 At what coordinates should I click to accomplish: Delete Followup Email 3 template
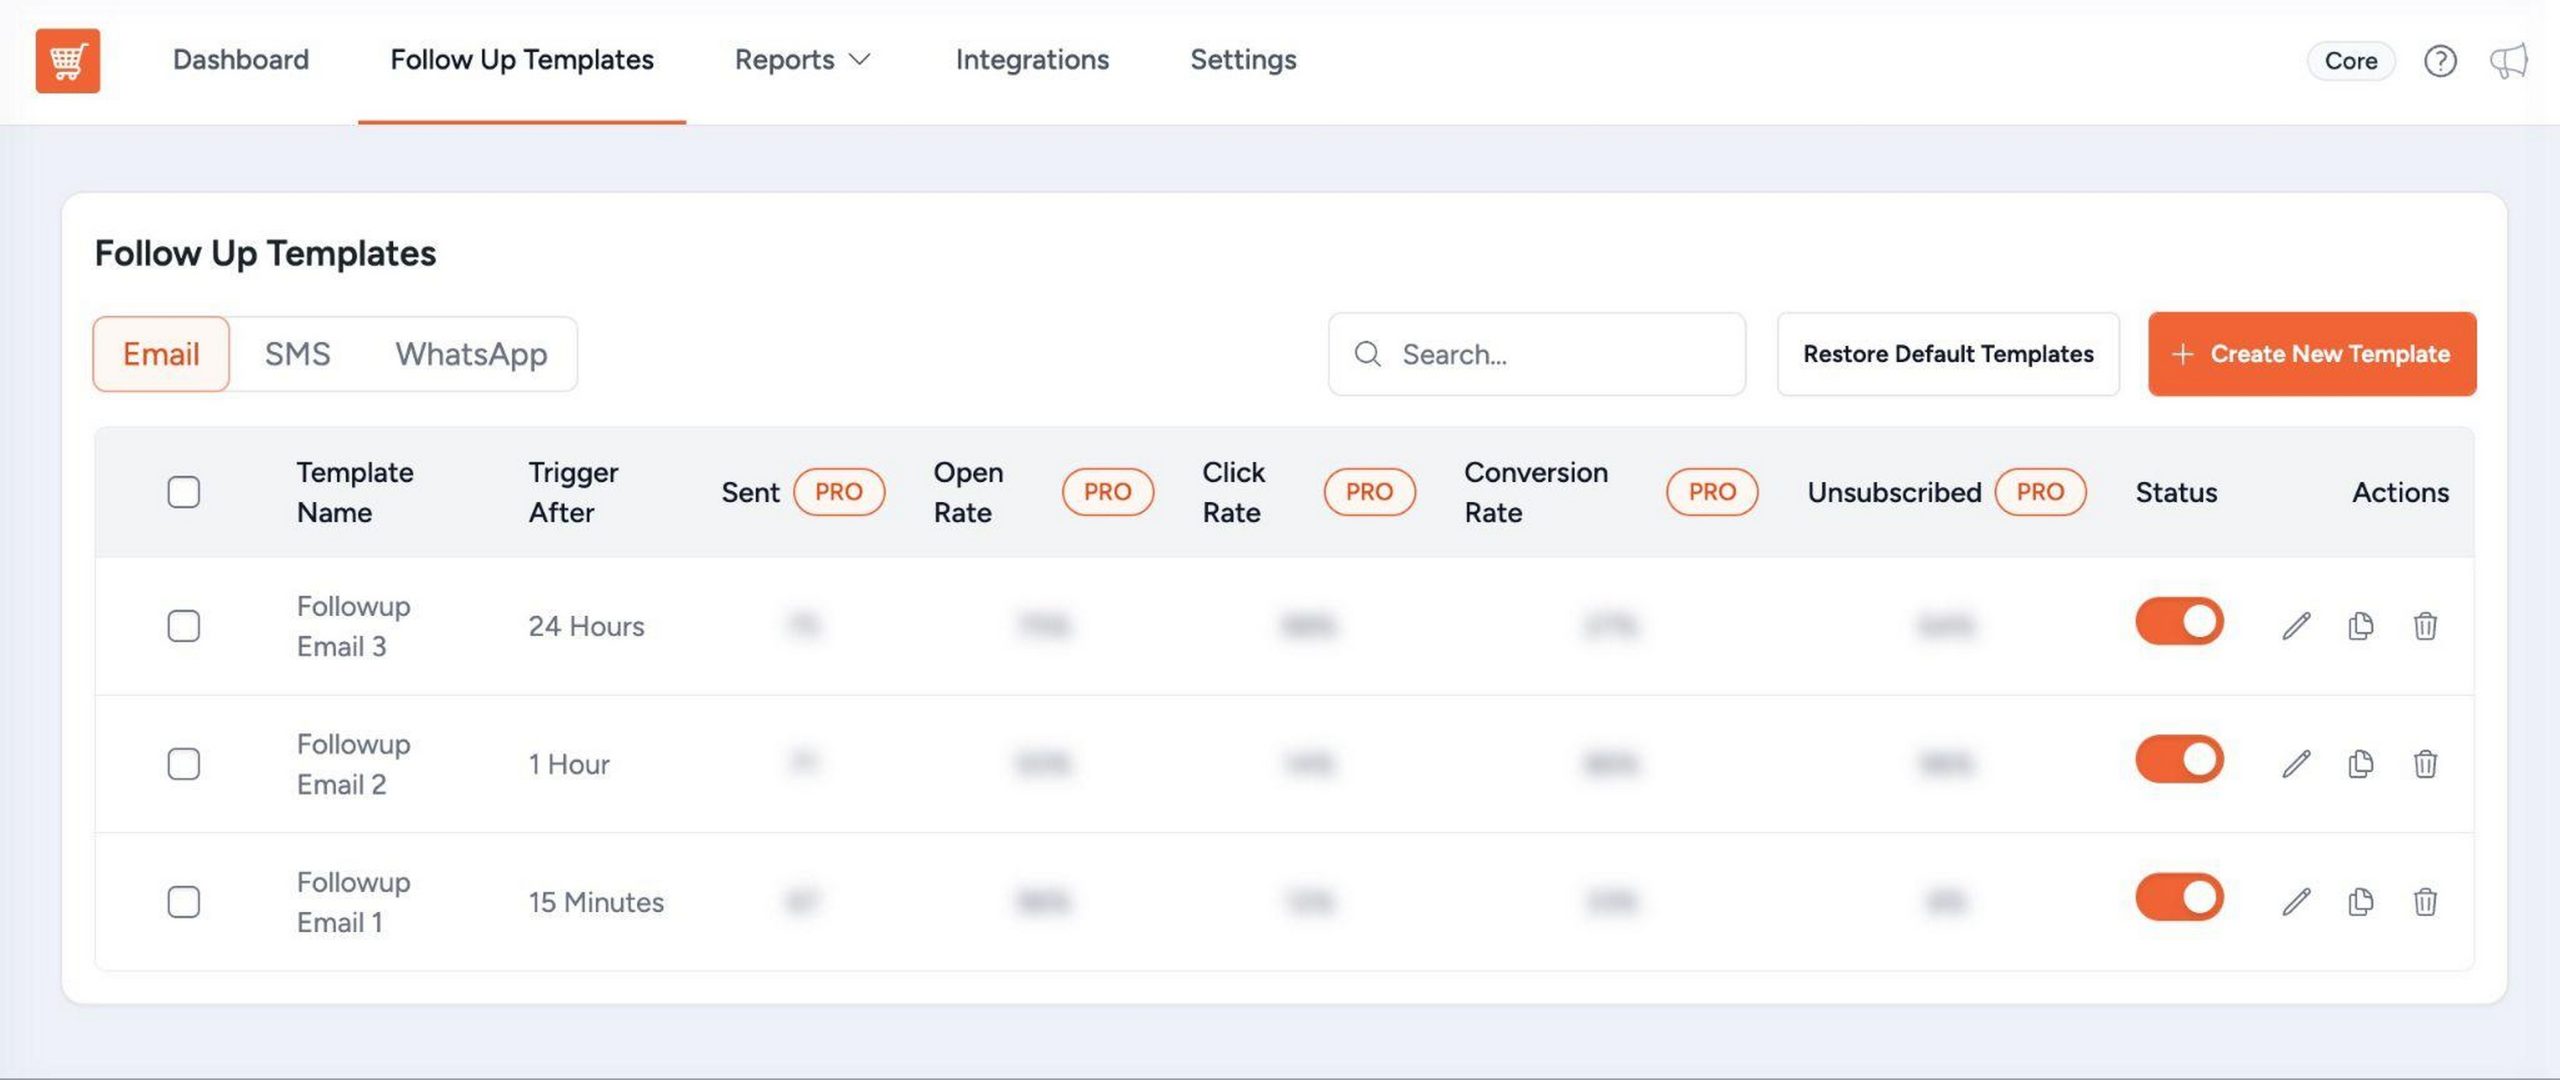click(x=2425, y=626)
